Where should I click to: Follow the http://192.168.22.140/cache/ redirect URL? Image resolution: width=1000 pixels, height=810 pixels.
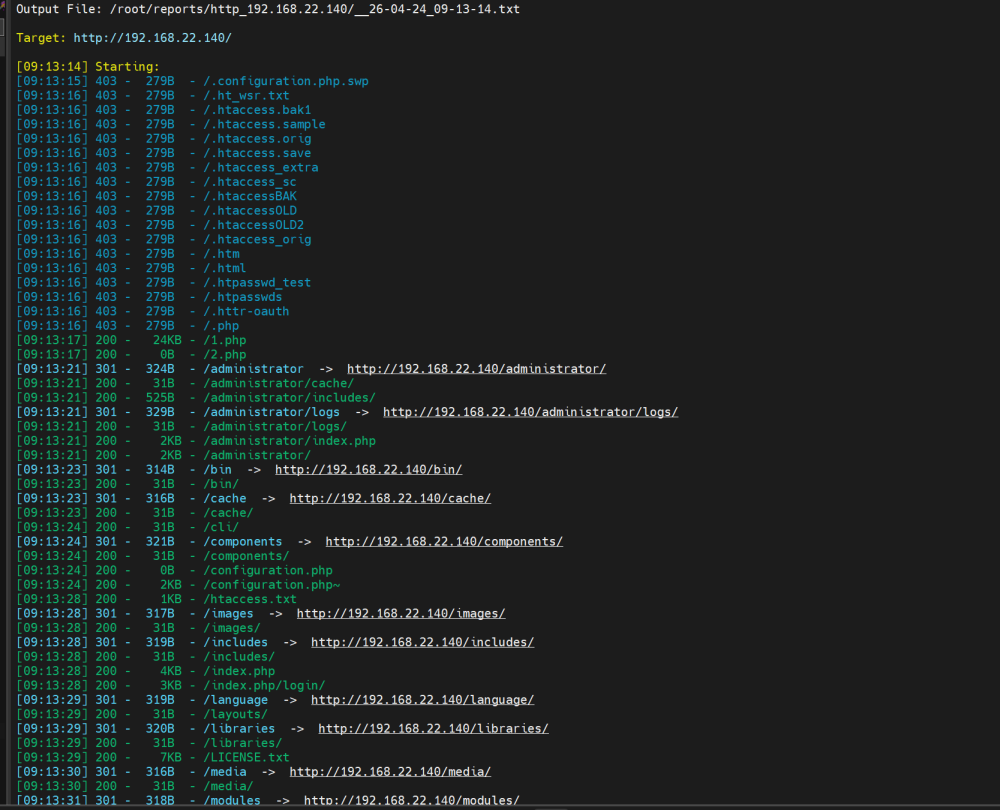click(390, 498)
